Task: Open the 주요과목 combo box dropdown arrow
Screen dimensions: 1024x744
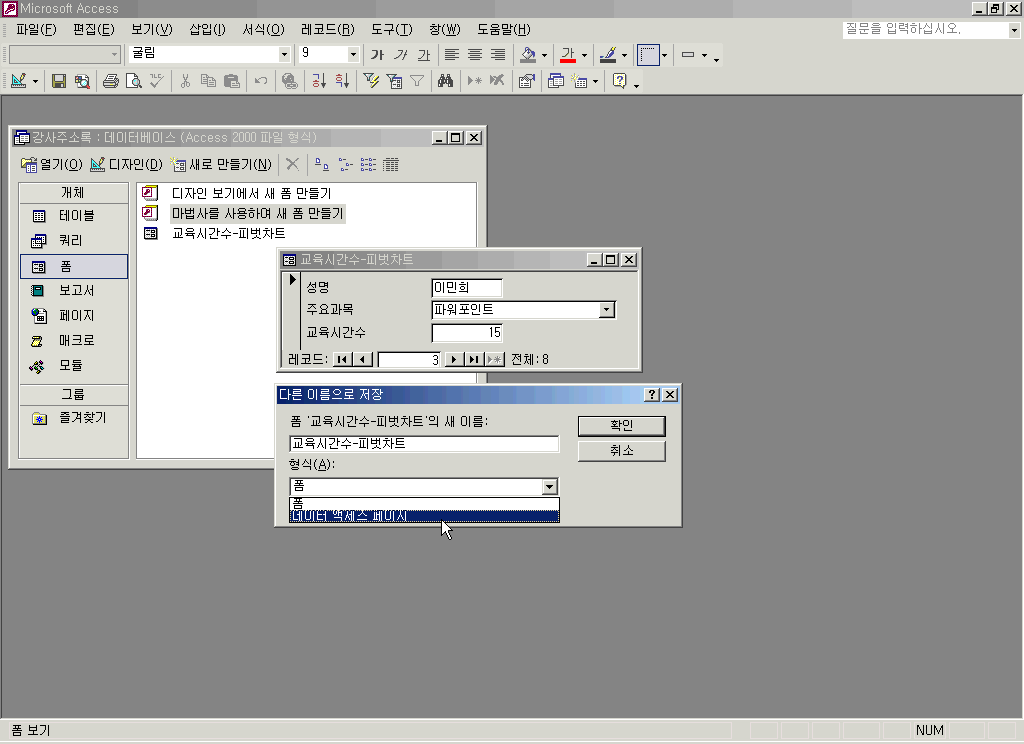Action: tap(606, 311)
